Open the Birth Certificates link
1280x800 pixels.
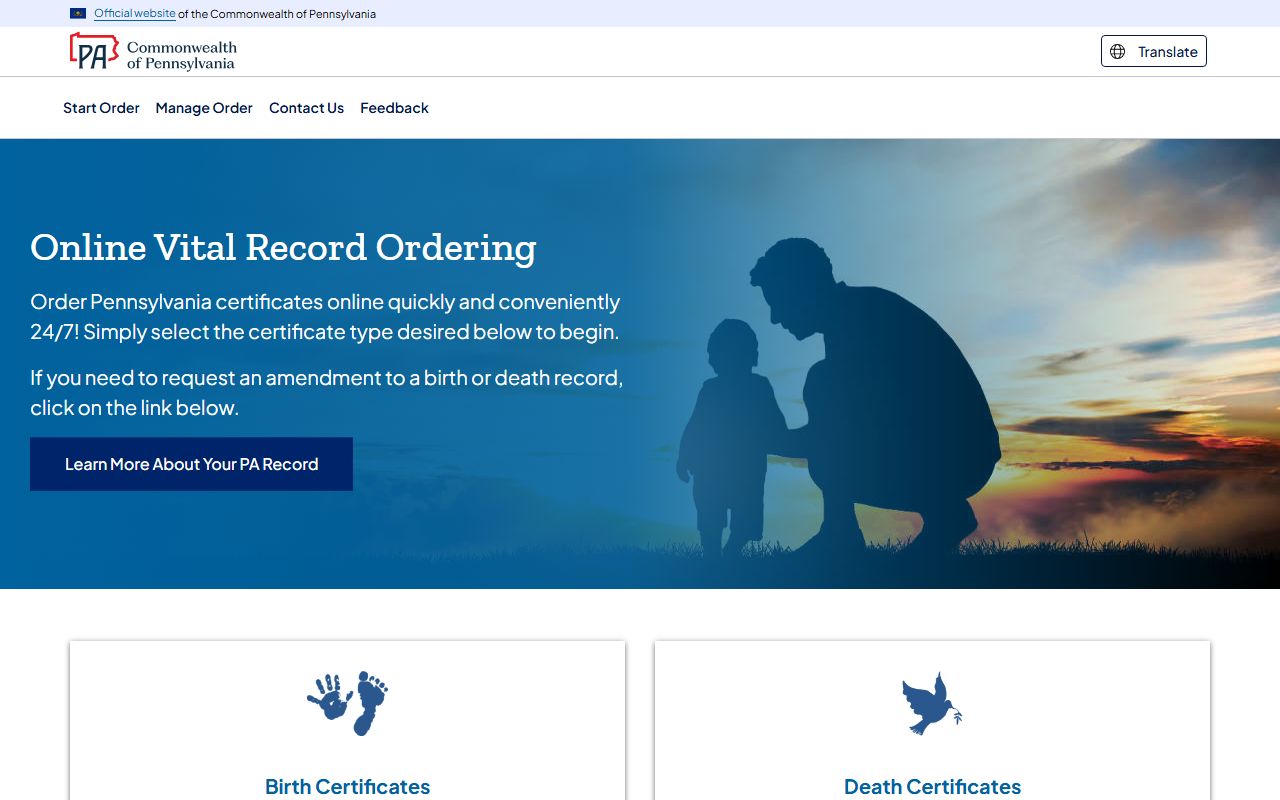click(347, 787)
